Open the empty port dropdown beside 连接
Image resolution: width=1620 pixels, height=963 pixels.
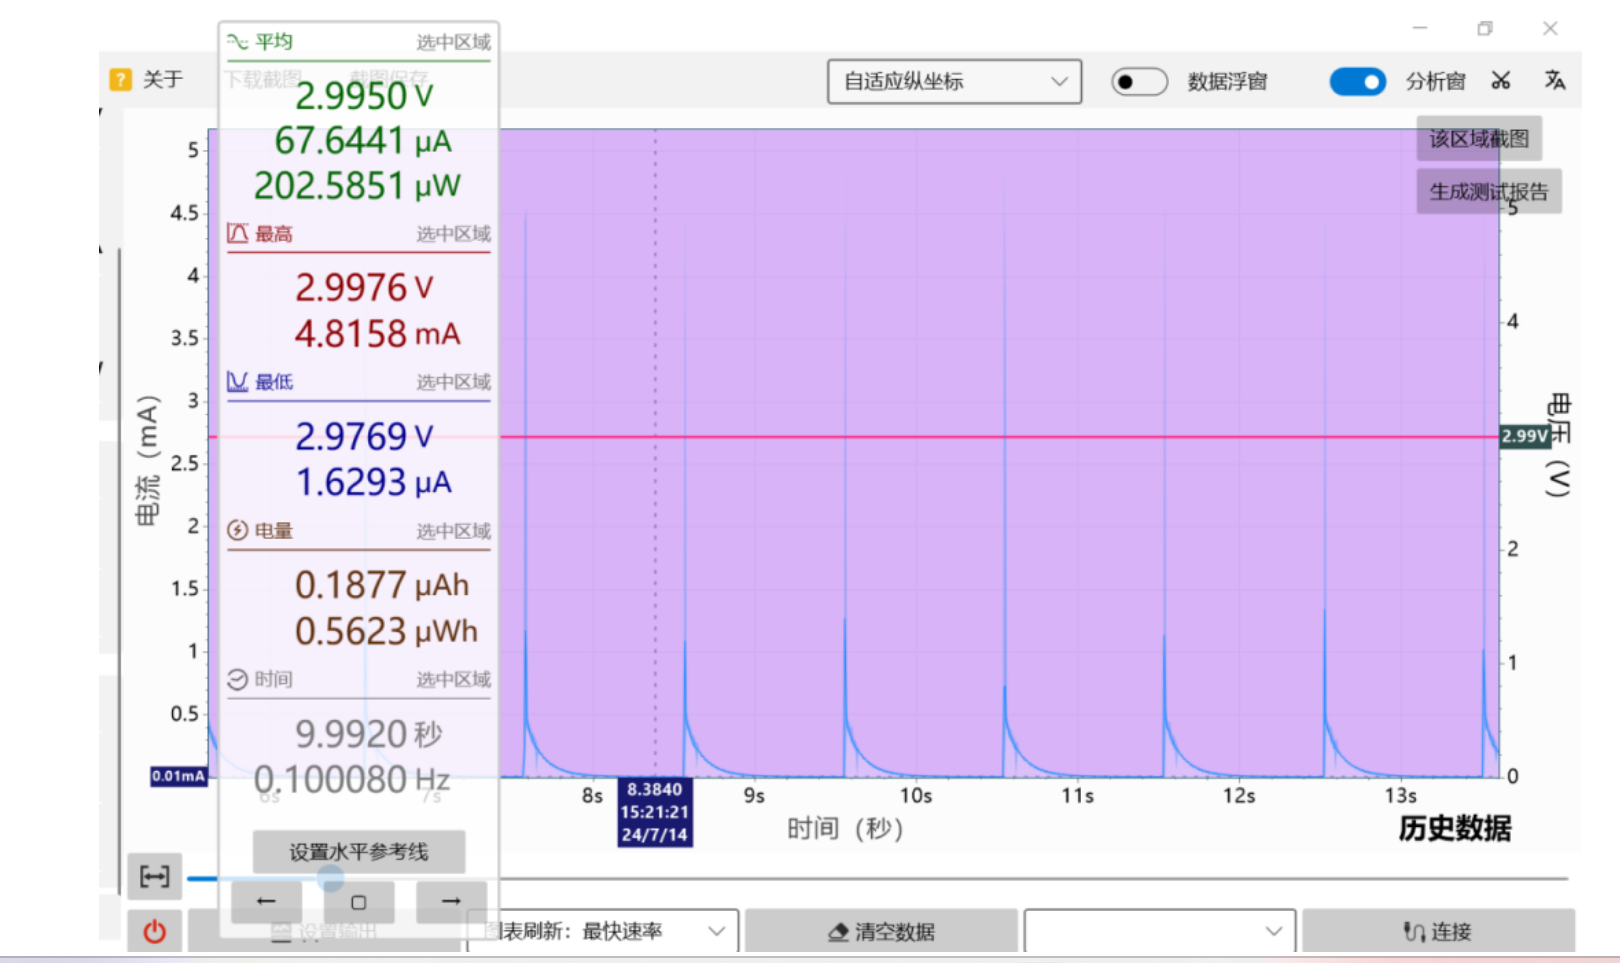click(1160, 931)
